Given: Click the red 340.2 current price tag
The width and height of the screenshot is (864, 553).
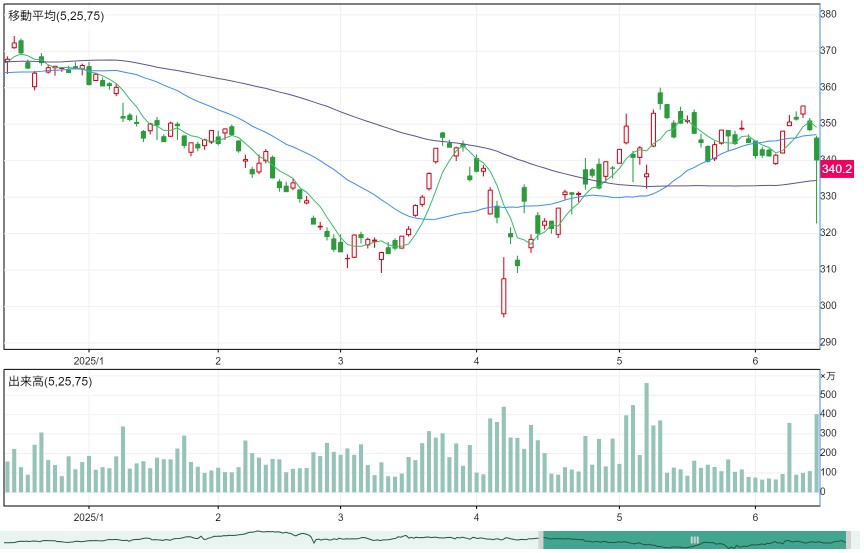Looking at the screenshot, I should (x=836, y=169).
